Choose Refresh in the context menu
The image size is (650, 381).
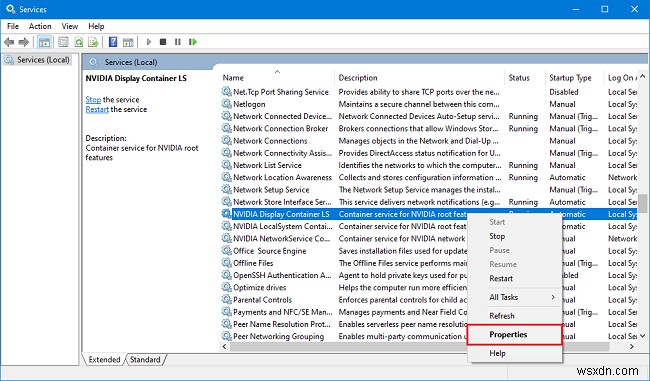click(x=502, y=315)
